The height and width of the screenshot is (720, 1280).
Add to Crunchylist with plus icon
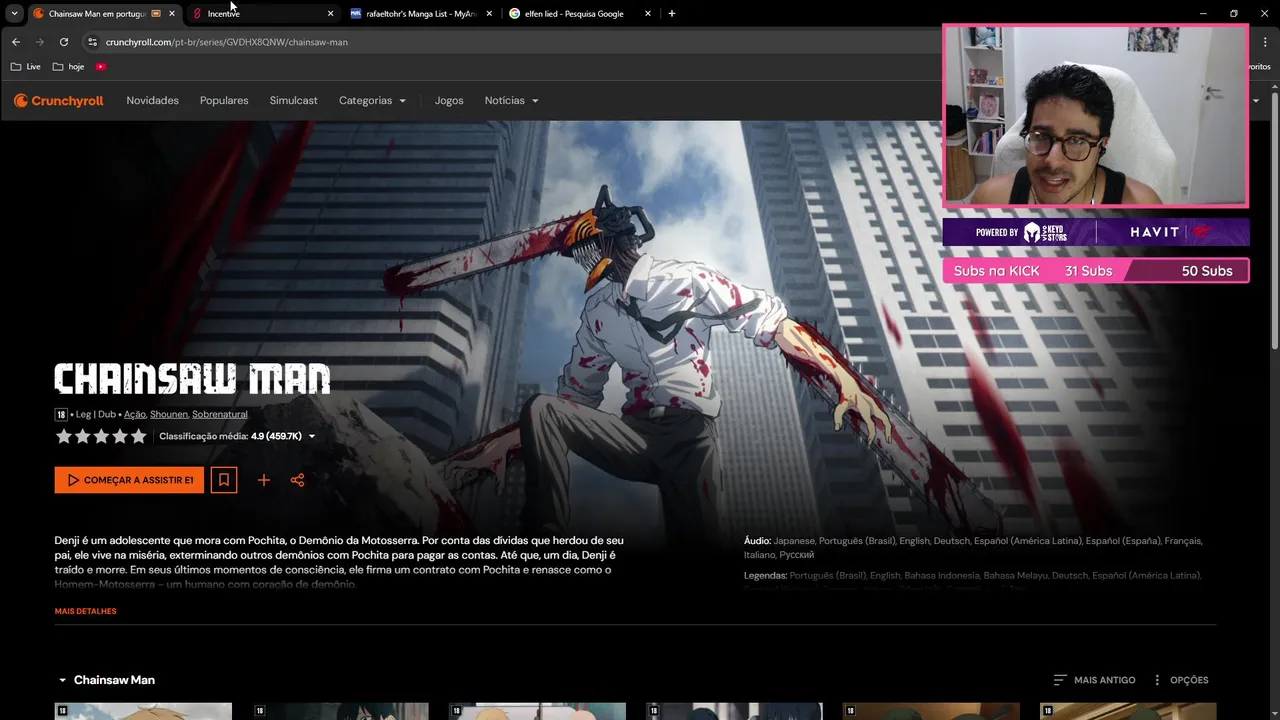point(264,480)
